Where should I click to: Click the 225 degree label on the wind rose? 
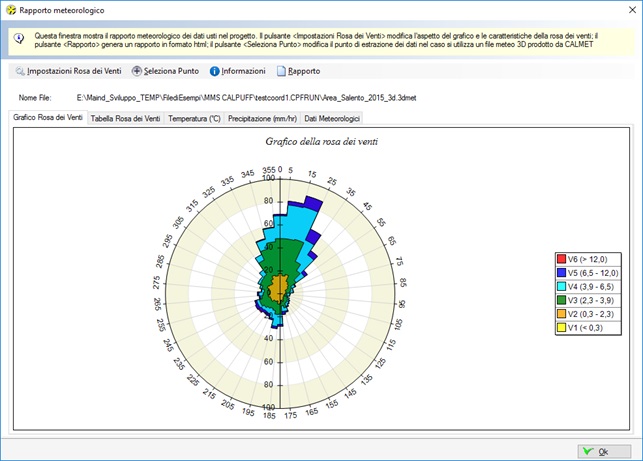(193, 380)
